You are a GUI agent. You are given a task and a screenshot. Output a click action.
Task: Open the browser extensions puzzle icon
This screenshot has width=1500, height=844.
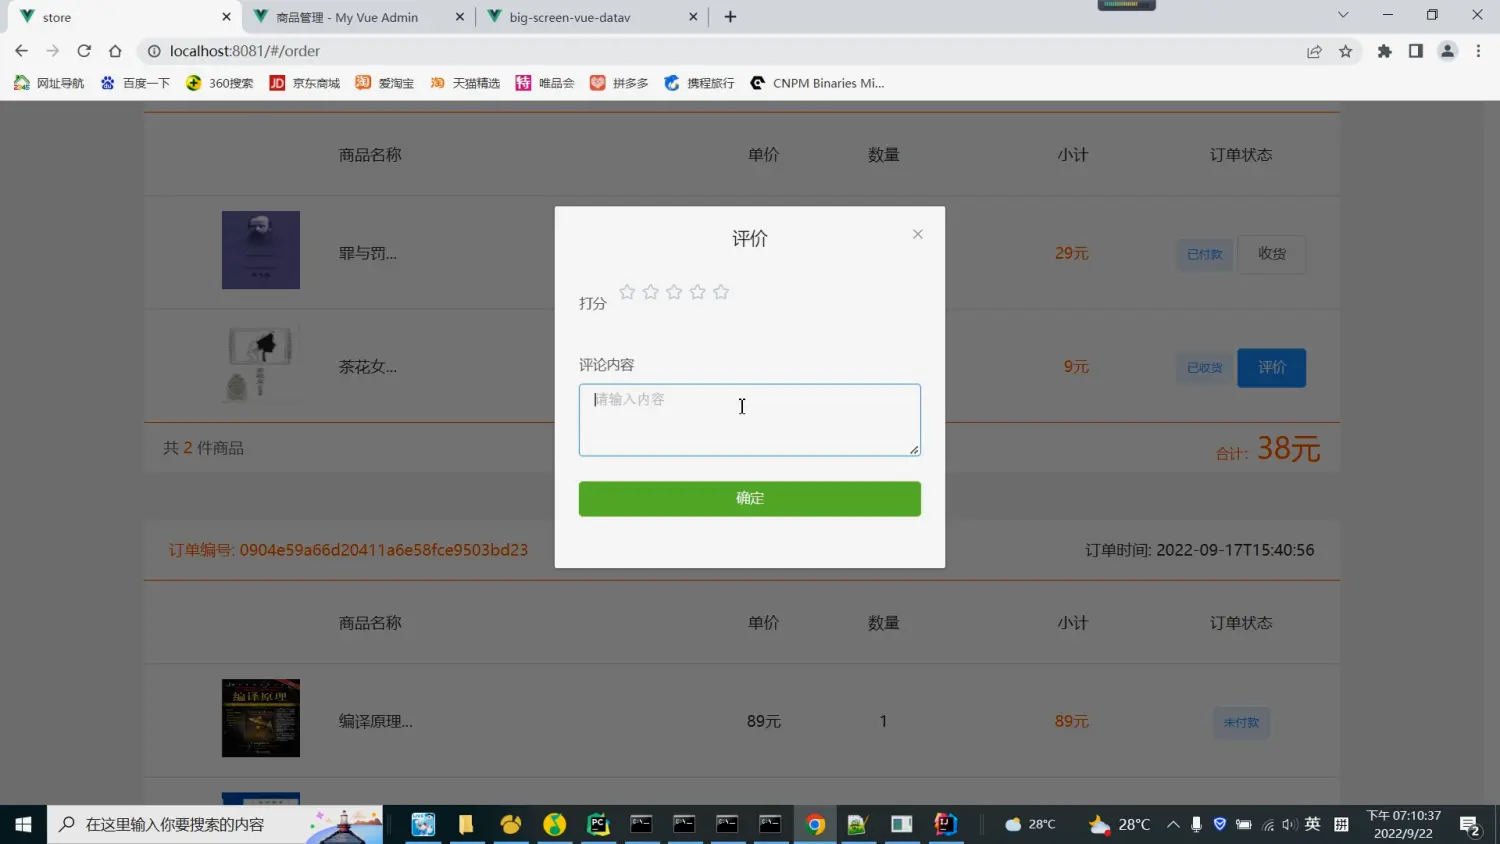[1384, 51]
